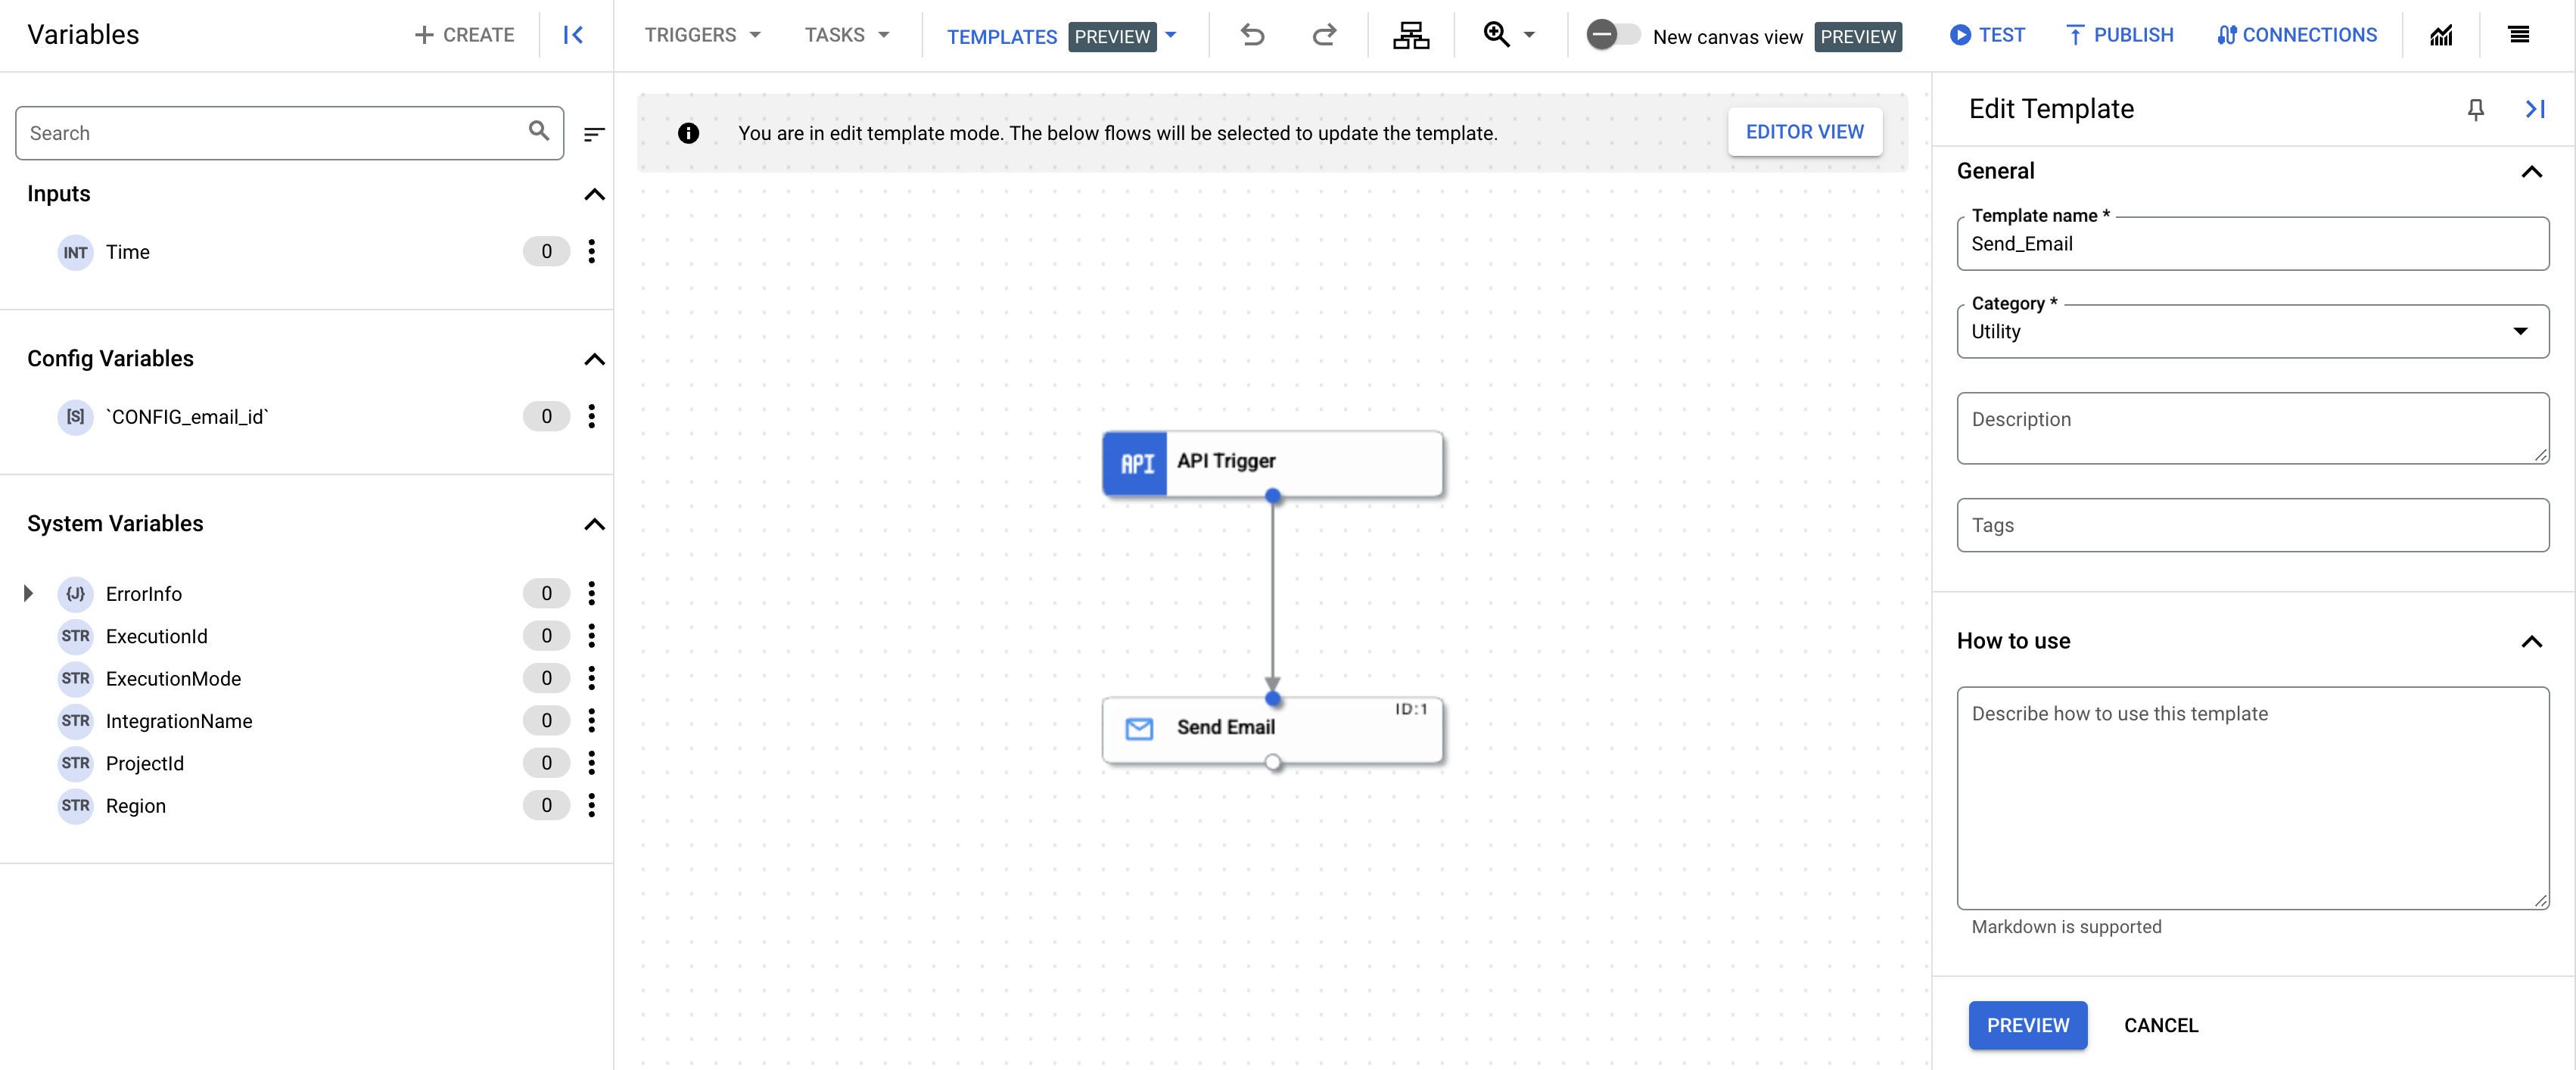The width and height of the screenshot is (2576, 1070).
Task: Collapse the Inputs section
Action: pos(595,192)
